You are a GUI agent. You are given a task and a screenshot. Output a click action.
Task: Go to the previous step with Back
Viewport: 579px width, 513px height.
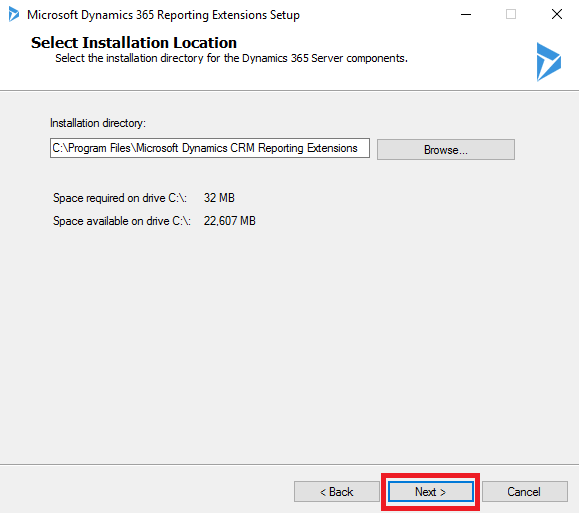pyautogui.click(x=336, y=492)
